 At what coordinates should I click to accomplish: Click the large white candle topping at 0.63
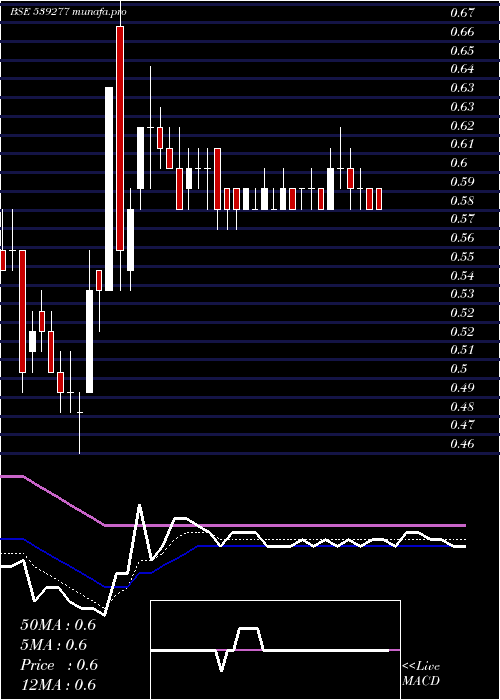109,189
